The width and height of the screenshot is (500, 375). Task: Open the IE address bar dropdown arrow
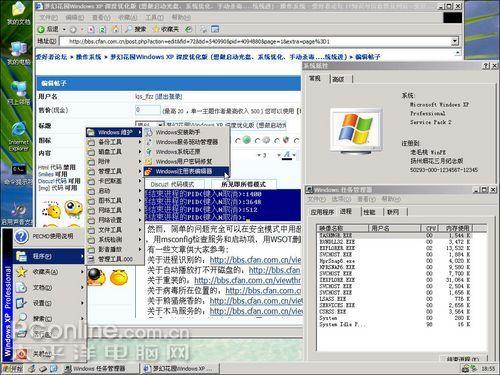coord(455,41)
